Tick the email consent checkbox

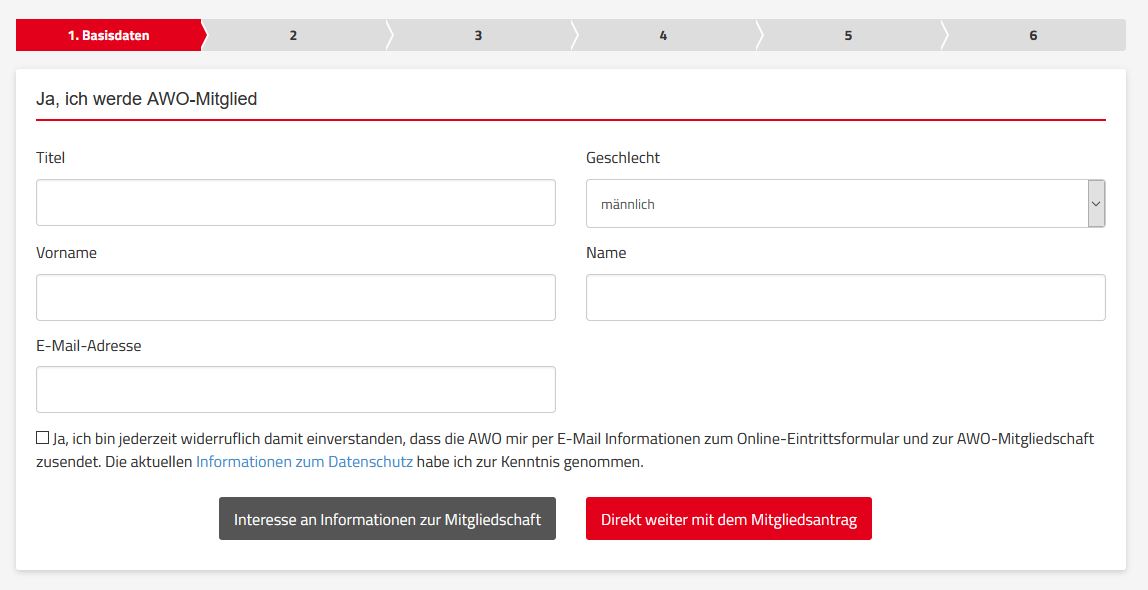(42, 438)
